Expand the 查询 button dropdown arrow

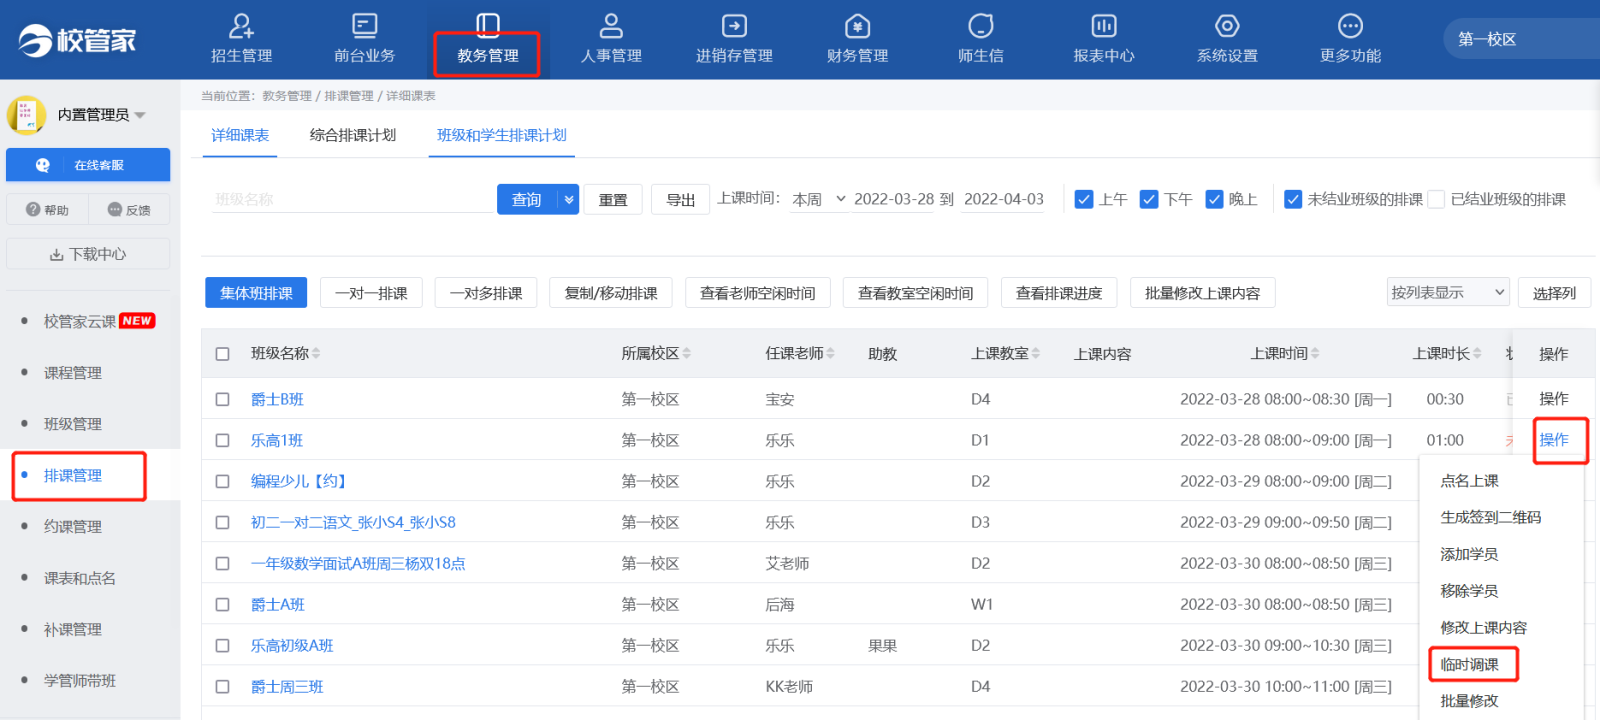tap(569, 199)
